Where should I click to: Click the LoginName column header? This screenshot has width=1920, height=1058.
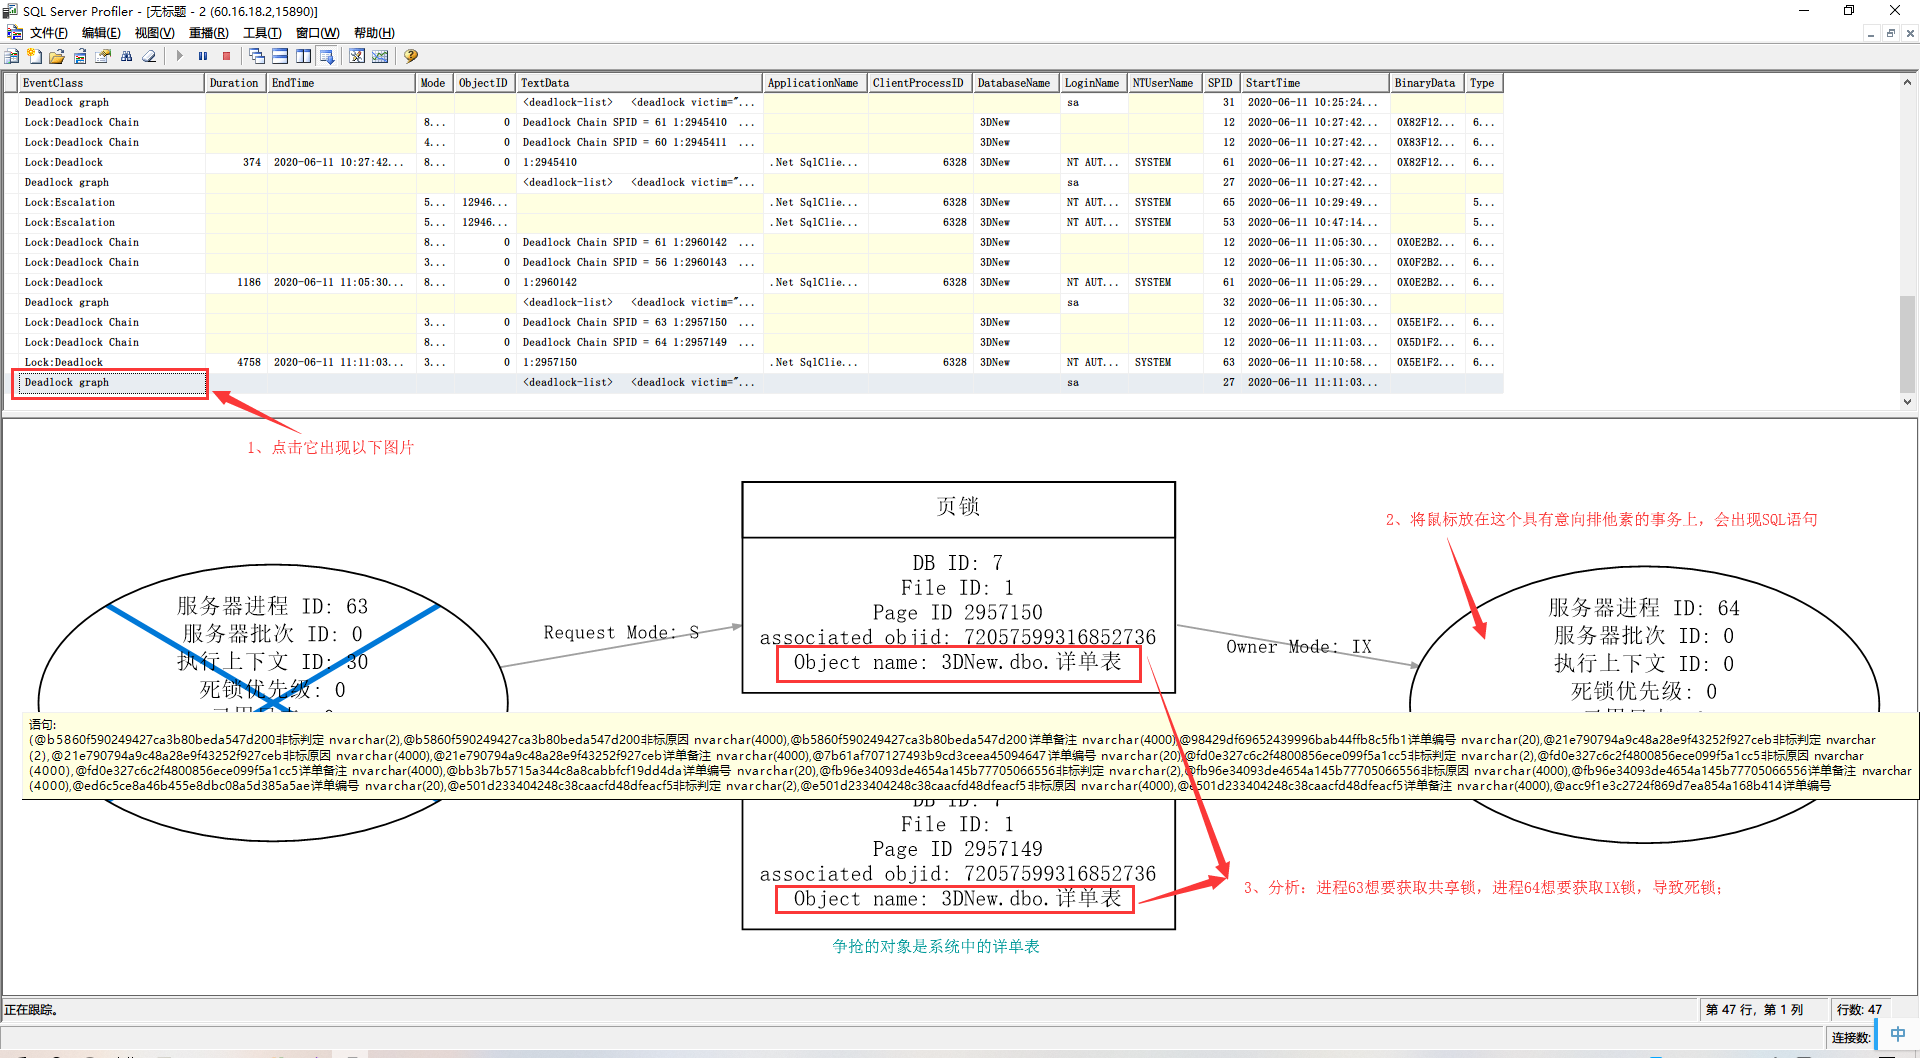tap(1093, 83)
